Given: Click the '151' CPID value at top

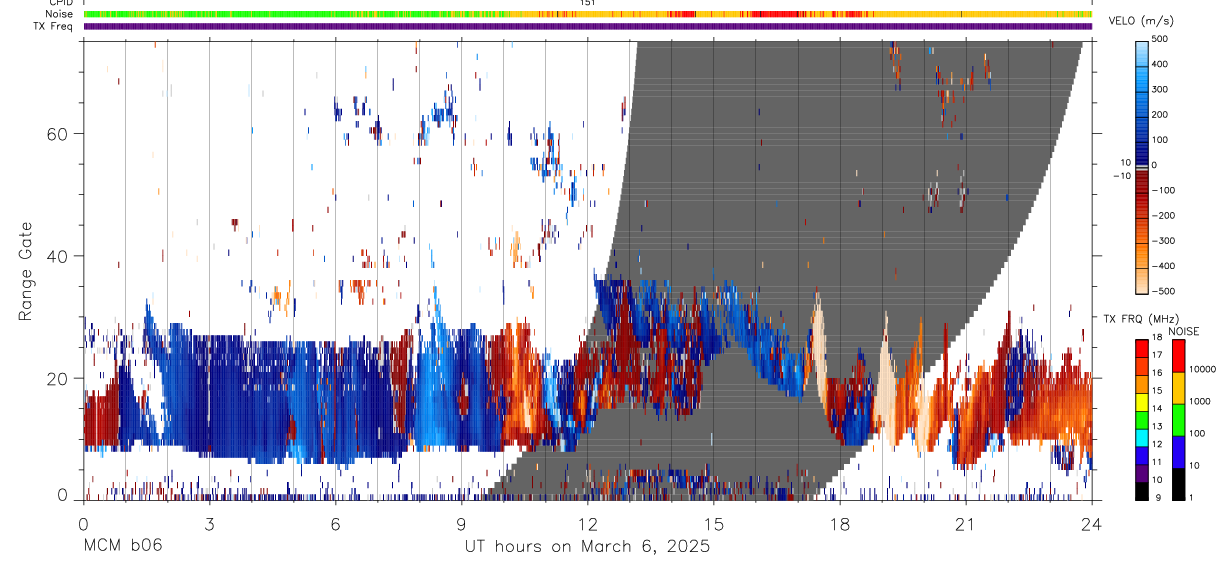Looking at the screenshot, I should click(588, 3).
